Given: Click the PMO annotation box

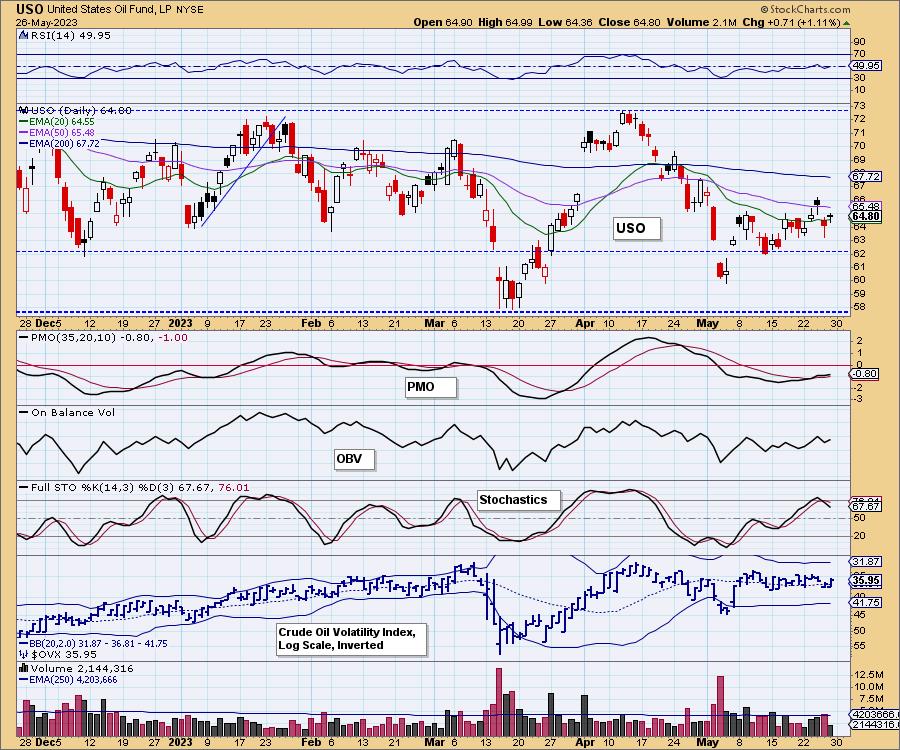Looking at the screenshot, I should pyautogui.click(x=430, y=387).
